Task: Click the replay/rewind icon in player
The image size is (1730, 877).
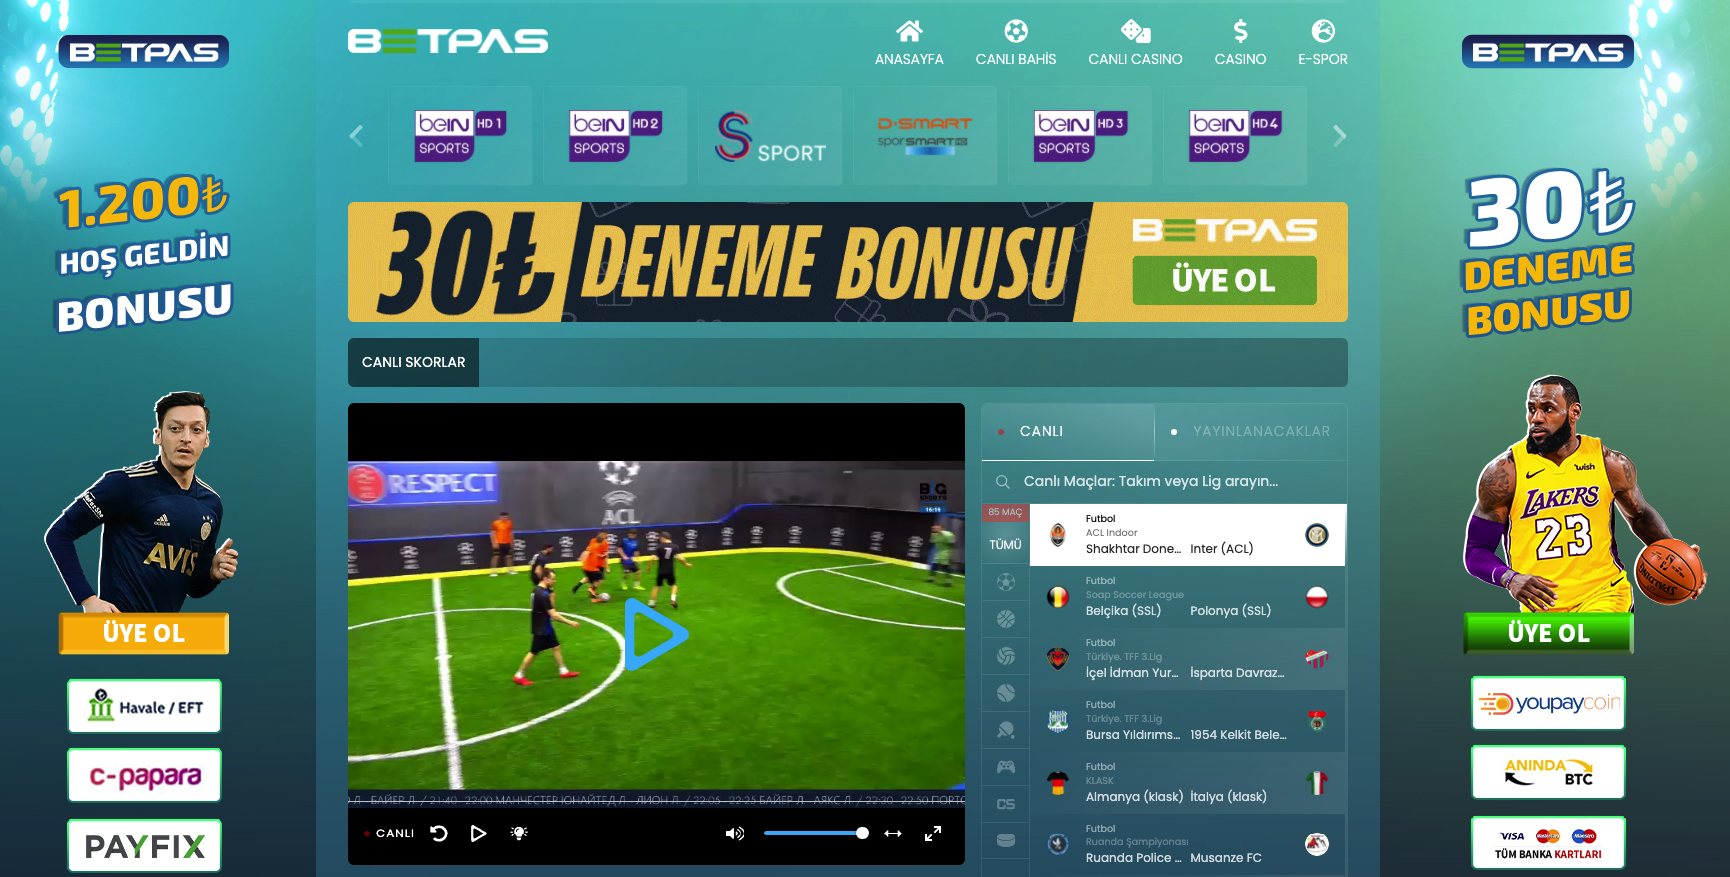Action: point(439,833)
